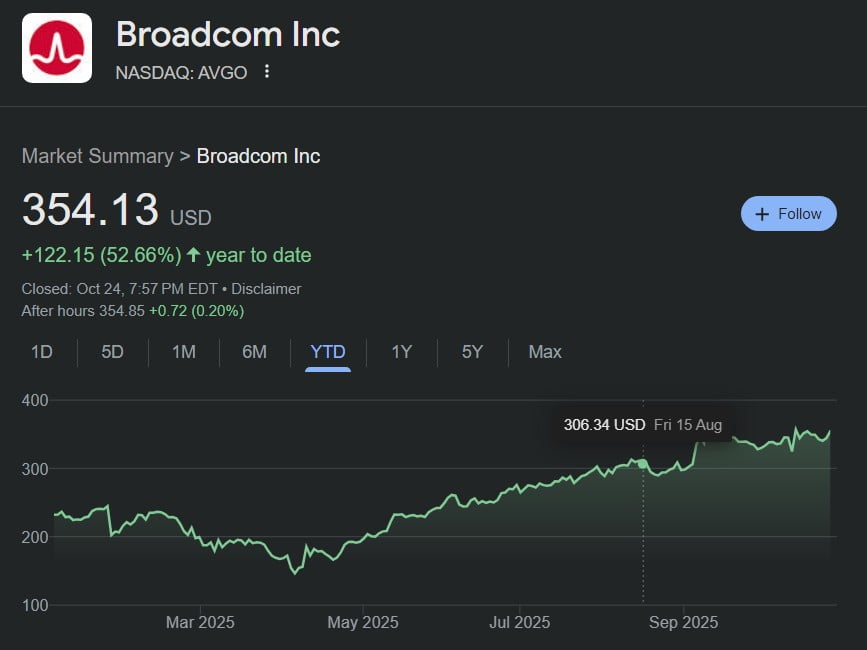
Task: Click the 306.34 USD price tooltip
Action: [604, 425]
